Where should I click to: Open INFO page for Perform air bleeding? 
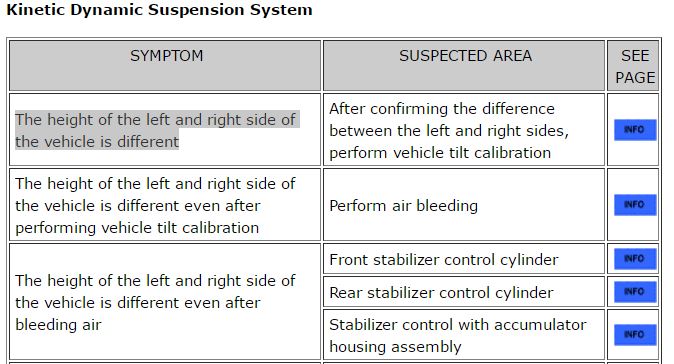tap(635, 205)
